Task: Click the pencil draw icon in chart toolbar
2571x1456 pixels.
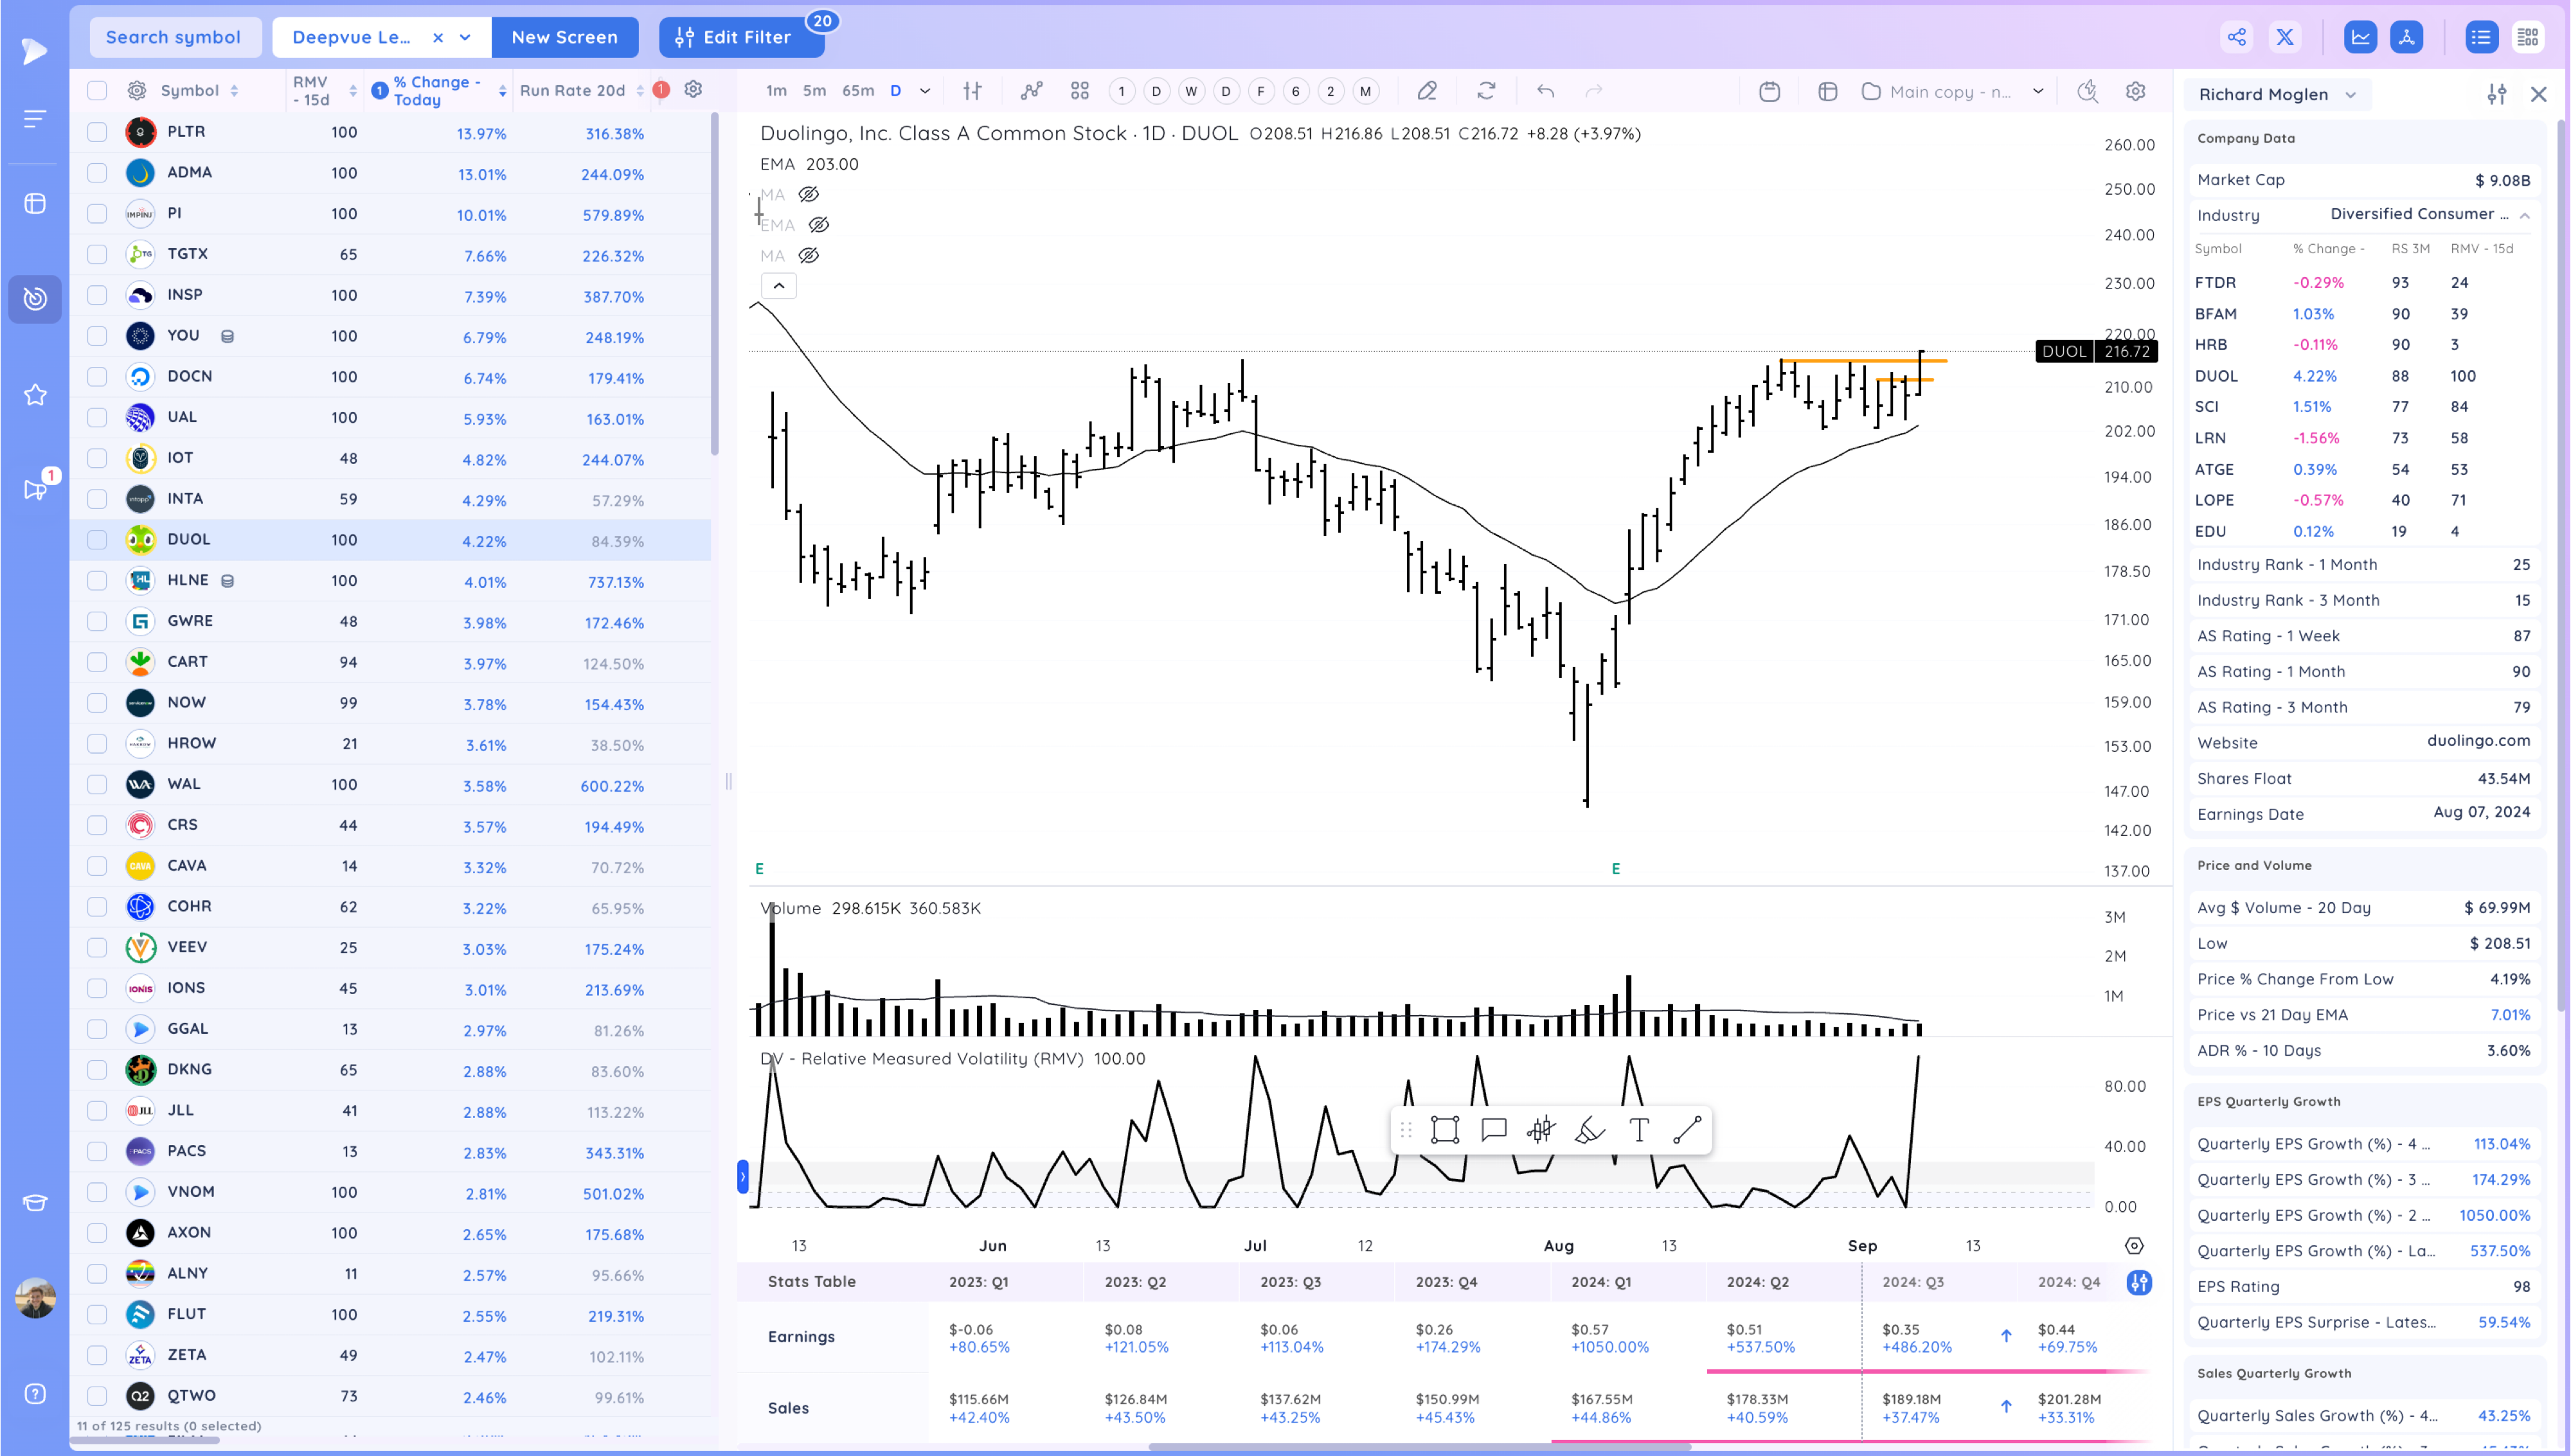Action: point(1427,91)
